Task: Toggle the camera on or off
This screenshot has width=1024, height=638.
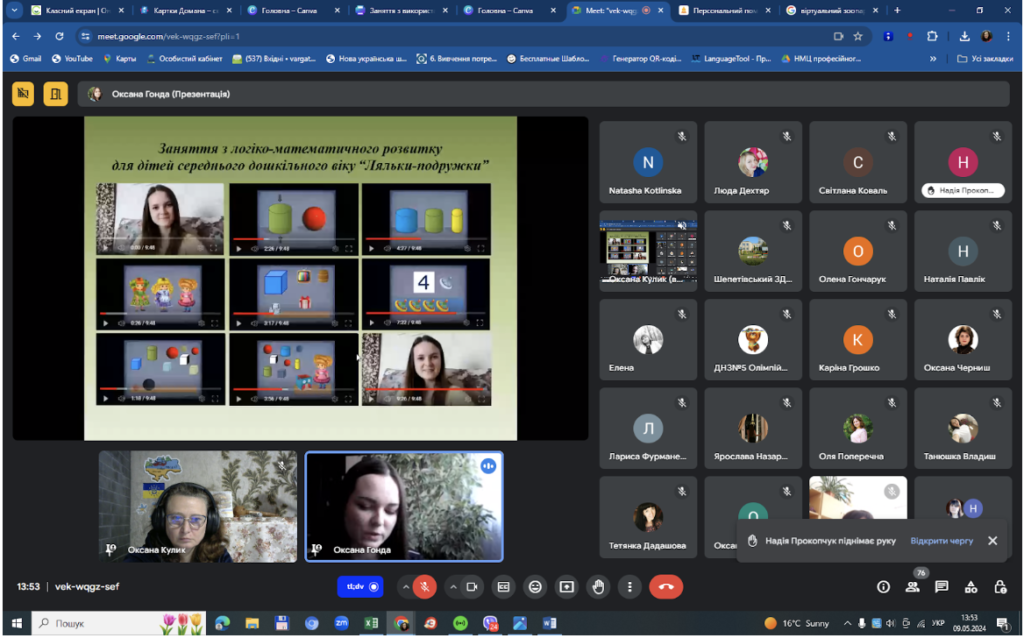Action: pyautogui.click(x=472, y=587)
